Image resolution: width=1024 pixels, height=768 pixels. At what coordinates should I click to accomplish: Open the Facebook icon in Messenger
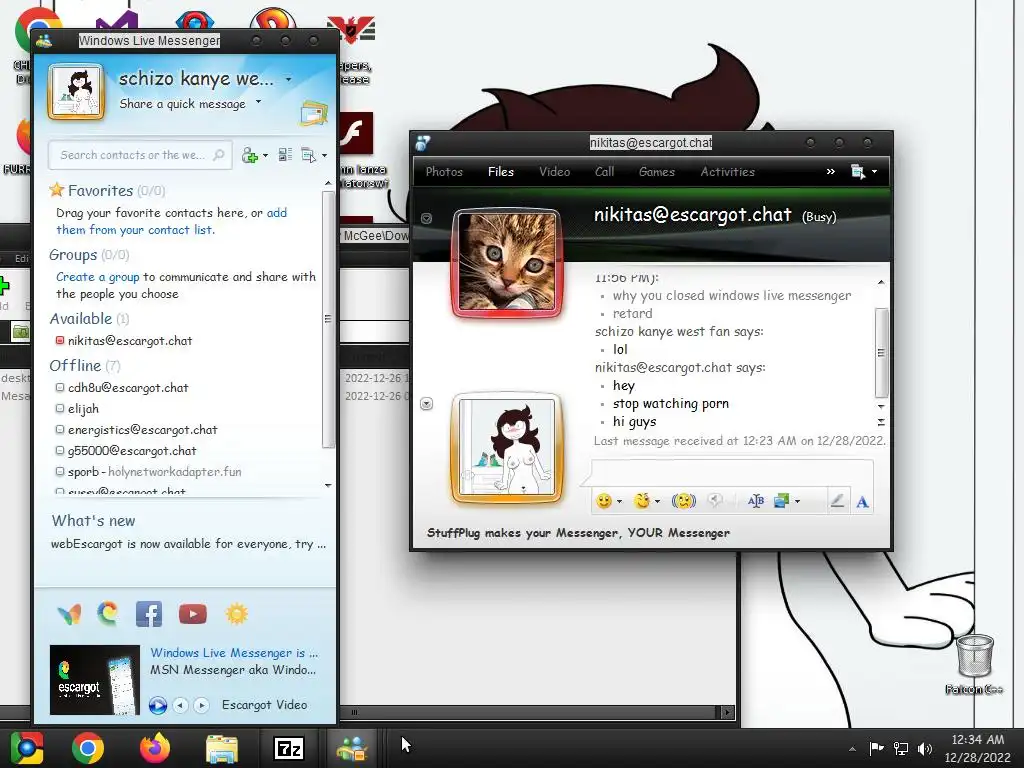point(149,614)
